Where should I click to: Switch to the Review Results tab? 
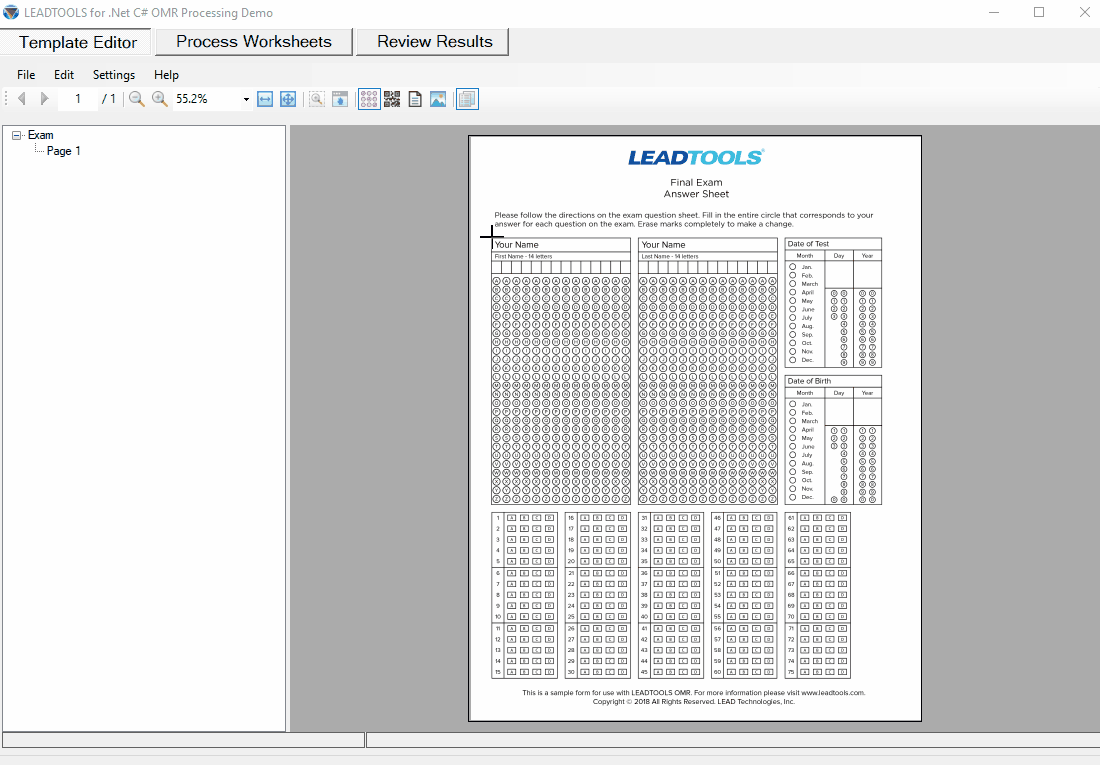(x=432, y=42)
